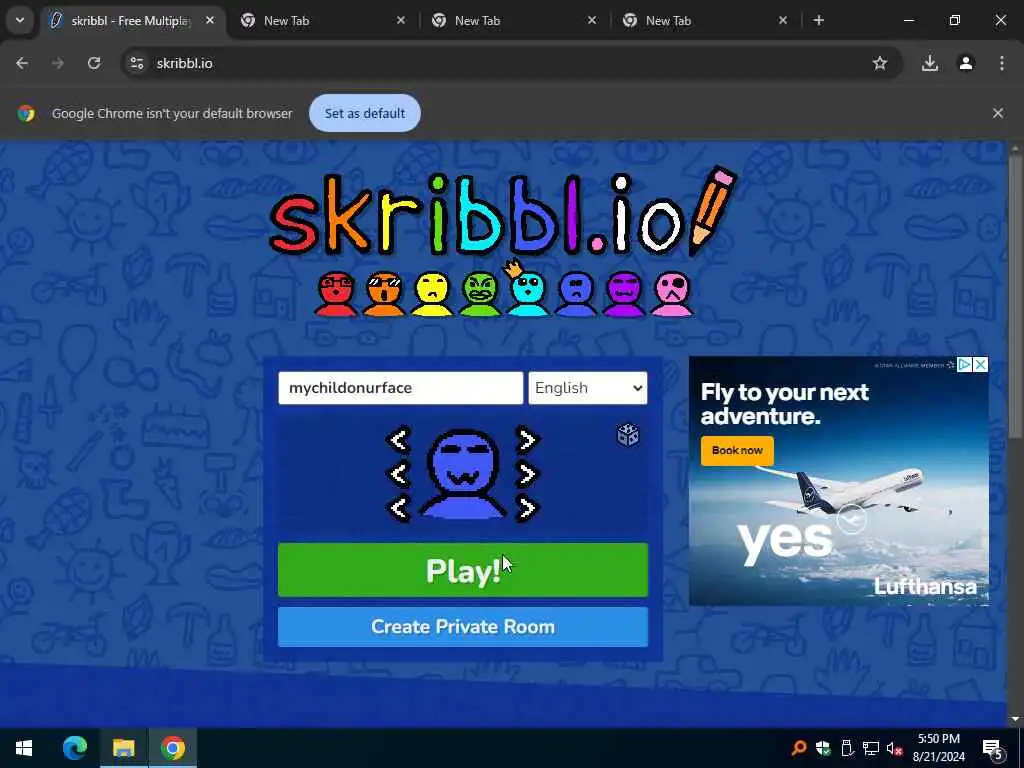This screenshot has width=1024, height=768.
Task: Select next mouth with middle right arrow
Action: pos(526,474)
